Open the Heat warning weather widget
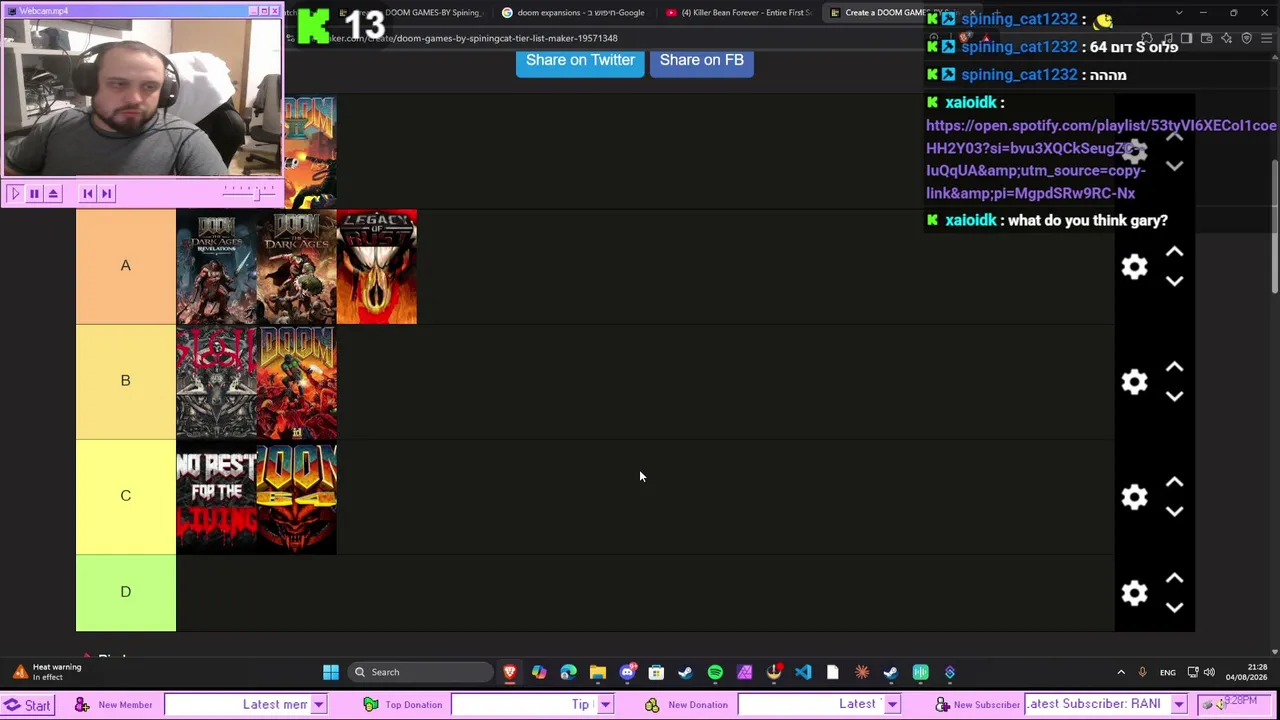This screenshot has width=1280, height=720. click(44, 672)
